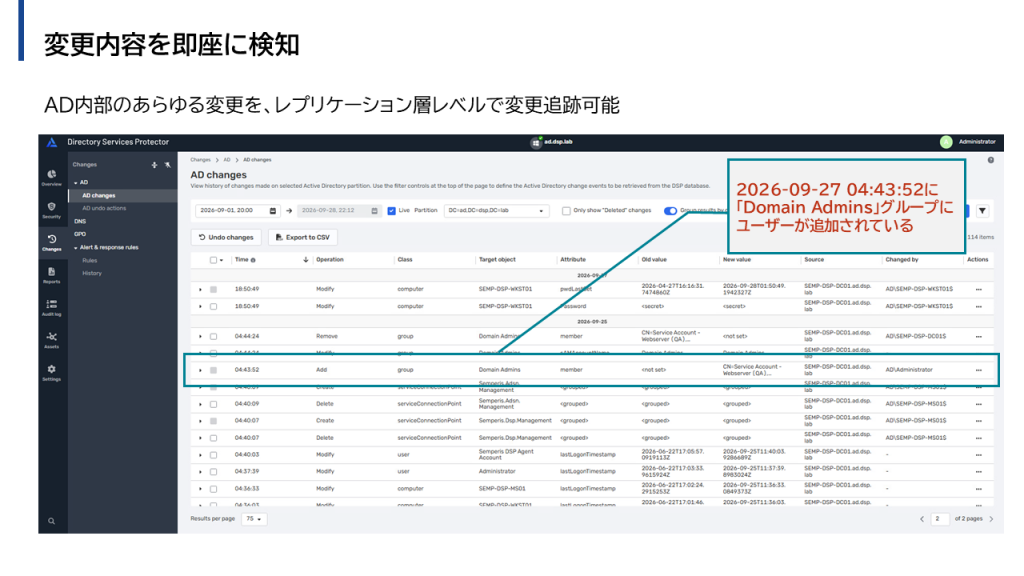Expand the 18:50:49 pwdLastSet row
Viewport: 1024px width, 576px height.
pos(200,289)
